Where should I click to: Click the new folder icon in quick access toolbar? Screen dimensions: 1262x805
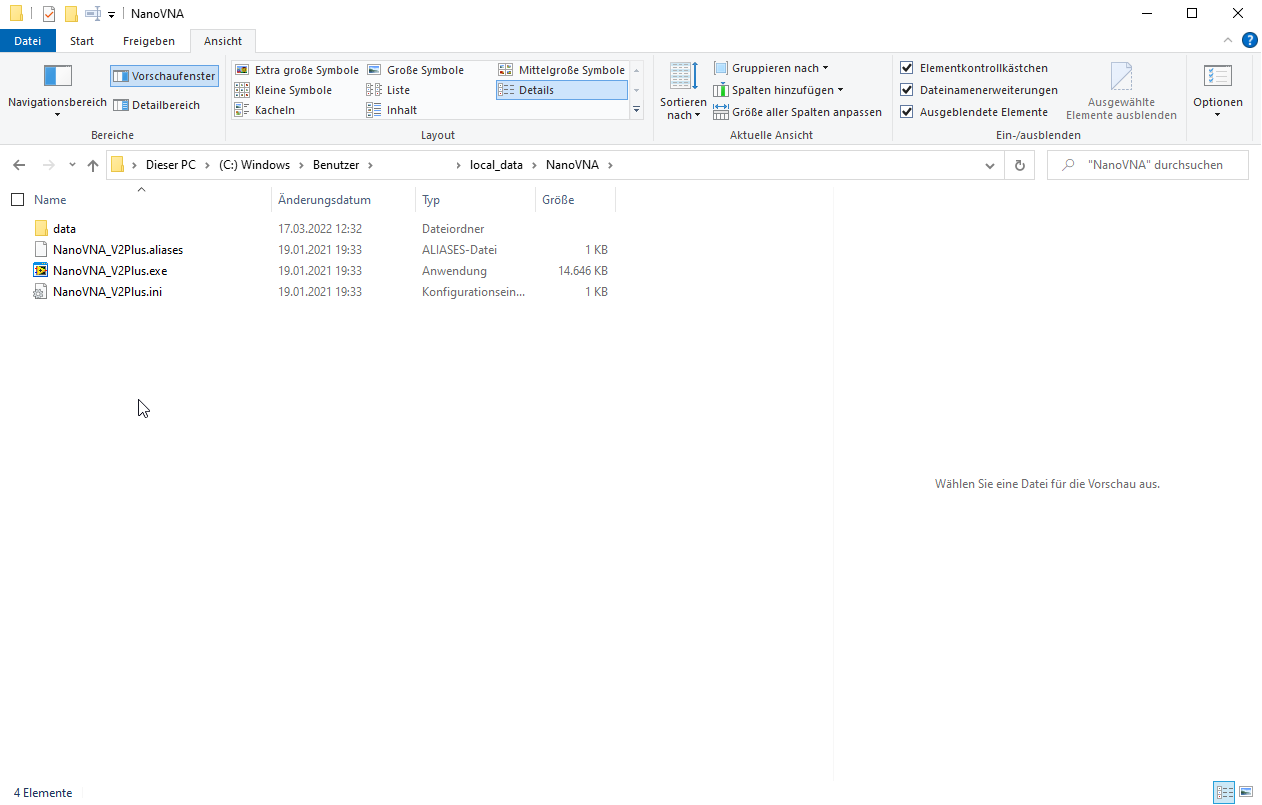71,14
